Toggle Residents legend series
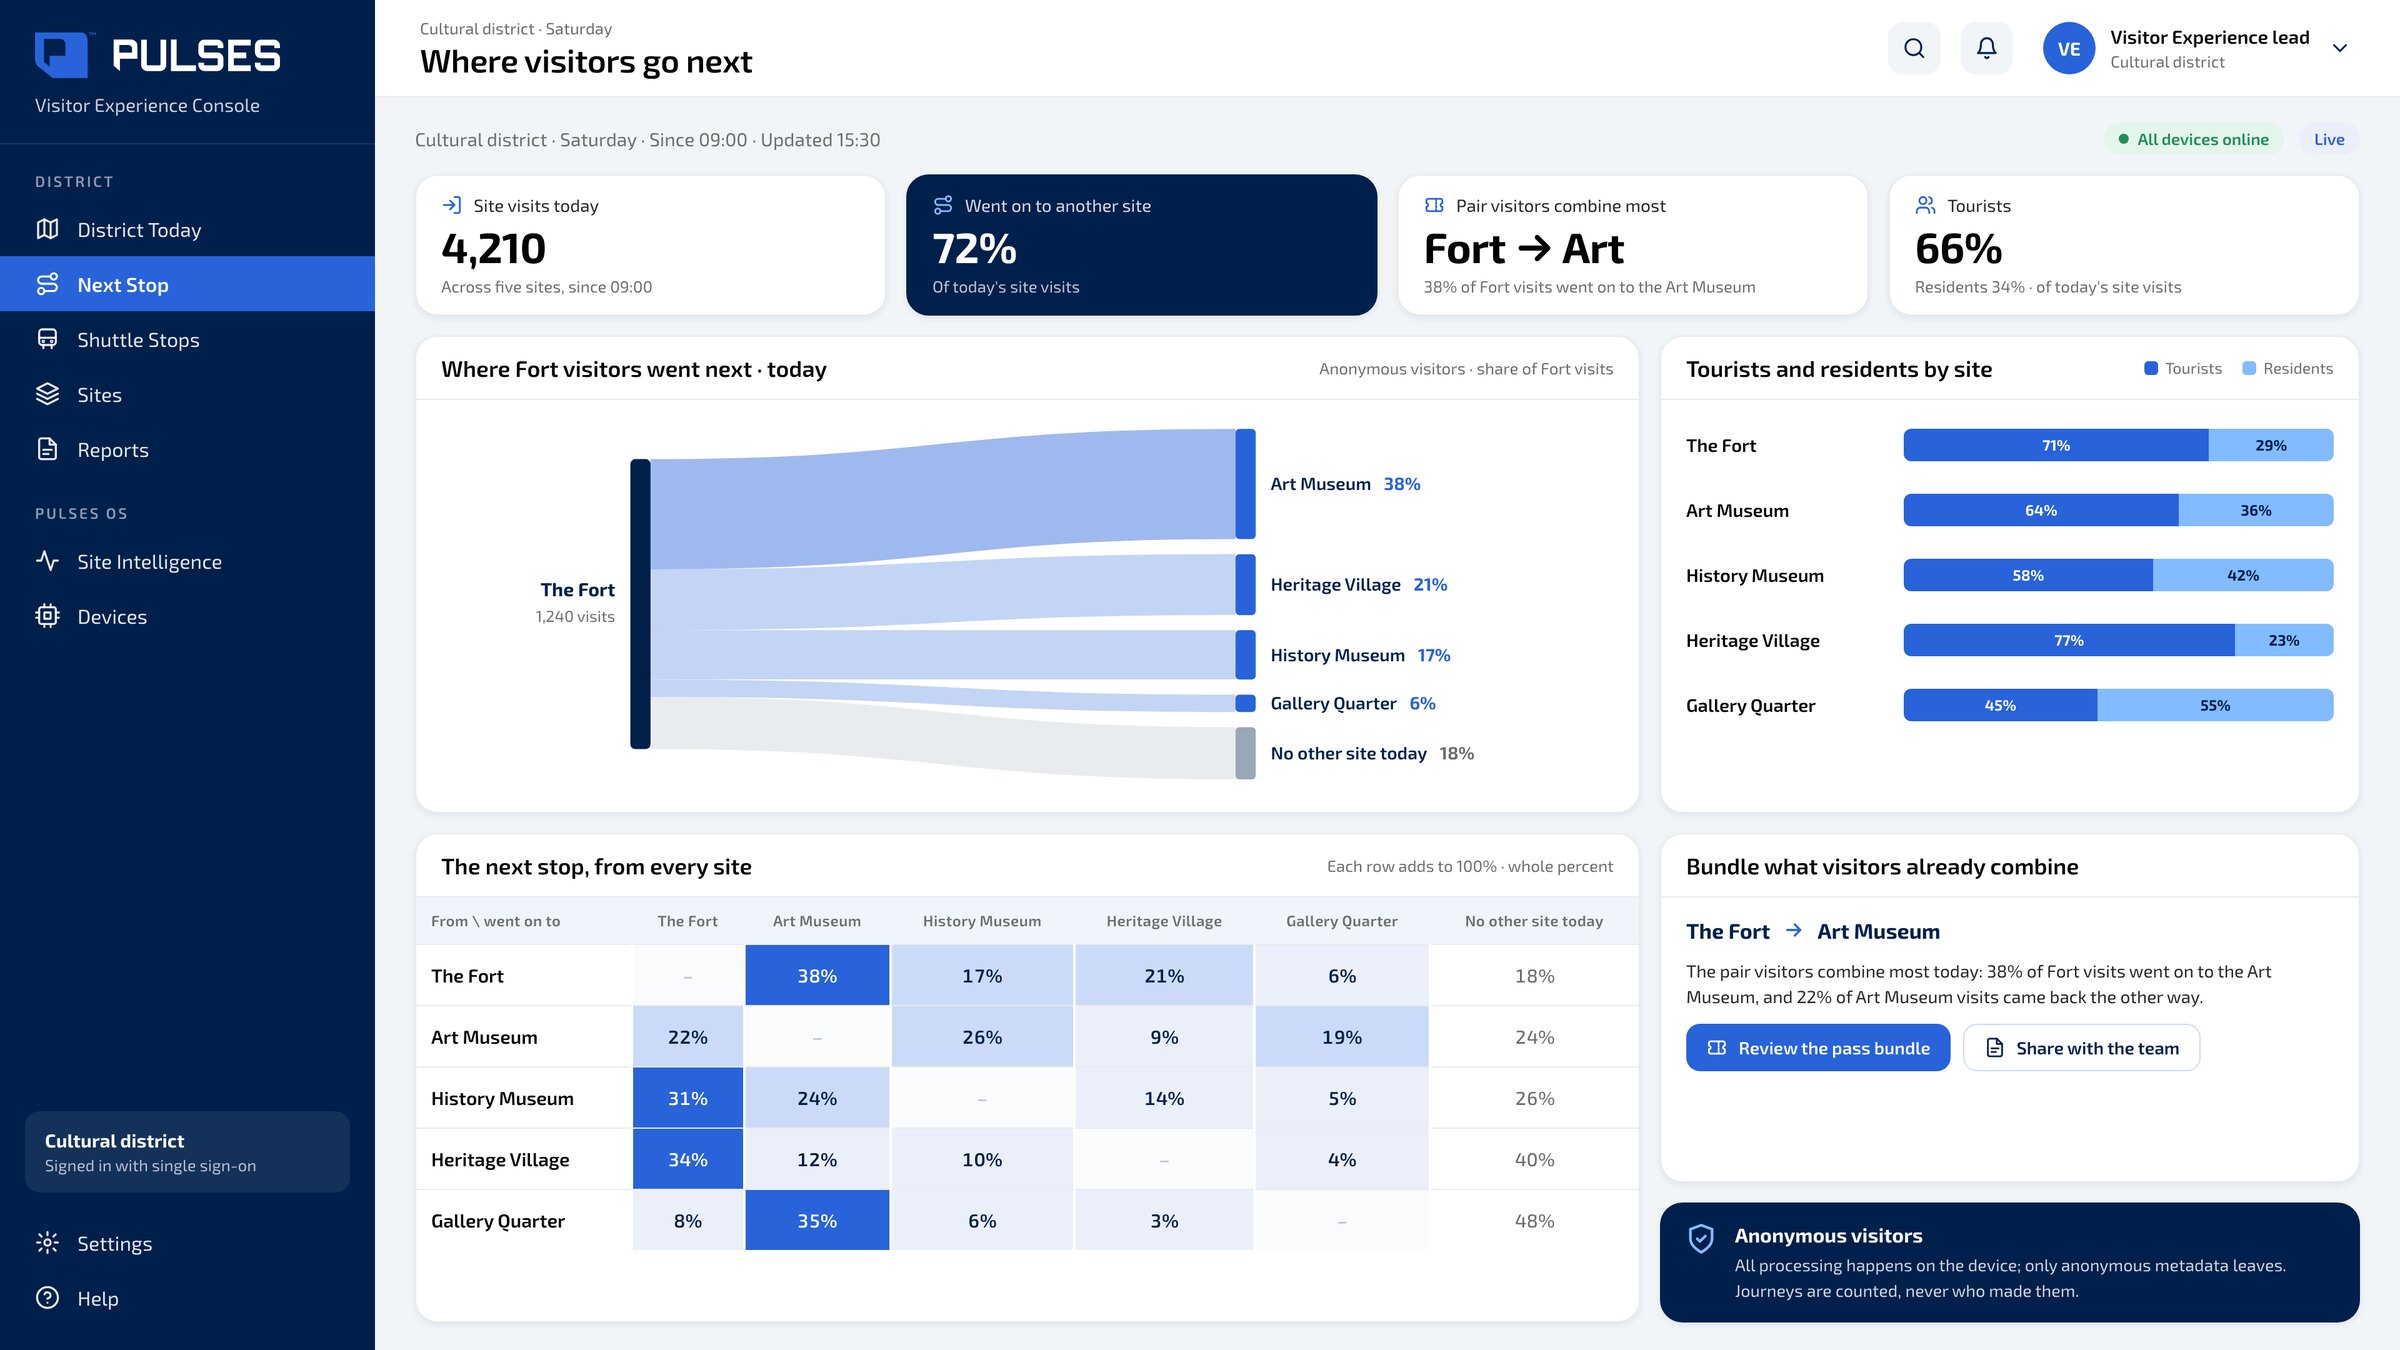 2287,369
